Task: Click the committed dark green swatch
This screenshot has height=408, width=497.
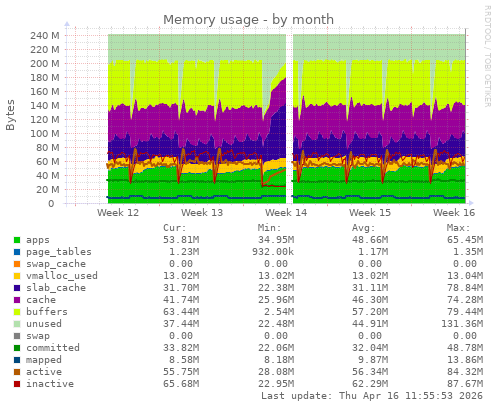Action: pyautogui.click(x=17, y=348)
